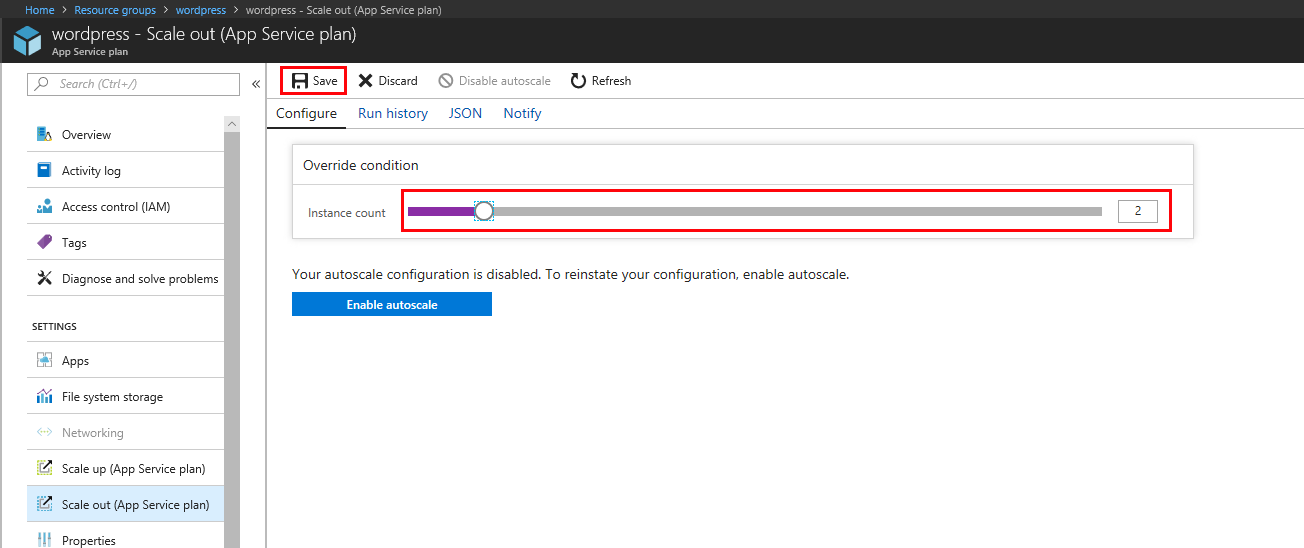Image resolution: width=1304 pixels, height=548 pixels.
Task: Click the Scale out pencil icon
Action: (x=44, y=504)
